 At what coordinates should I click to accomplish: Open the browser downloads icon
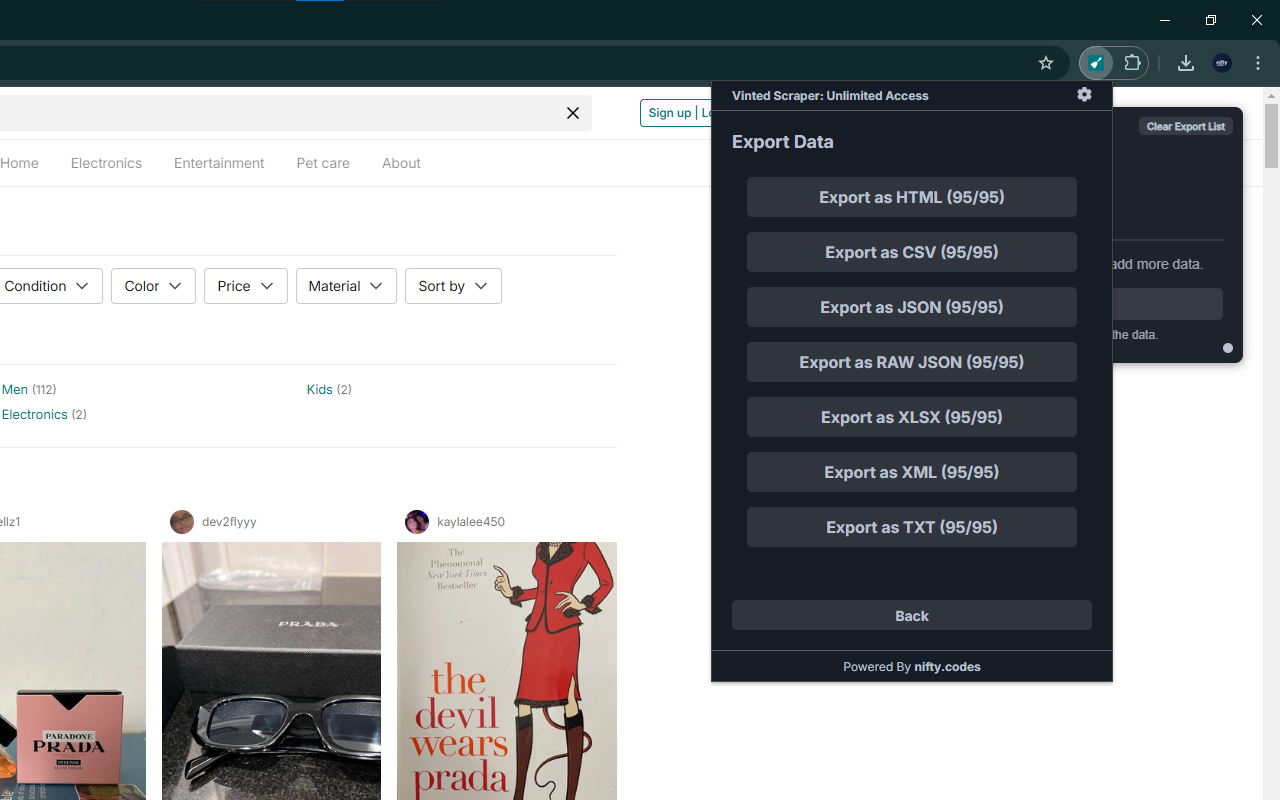1185,63
